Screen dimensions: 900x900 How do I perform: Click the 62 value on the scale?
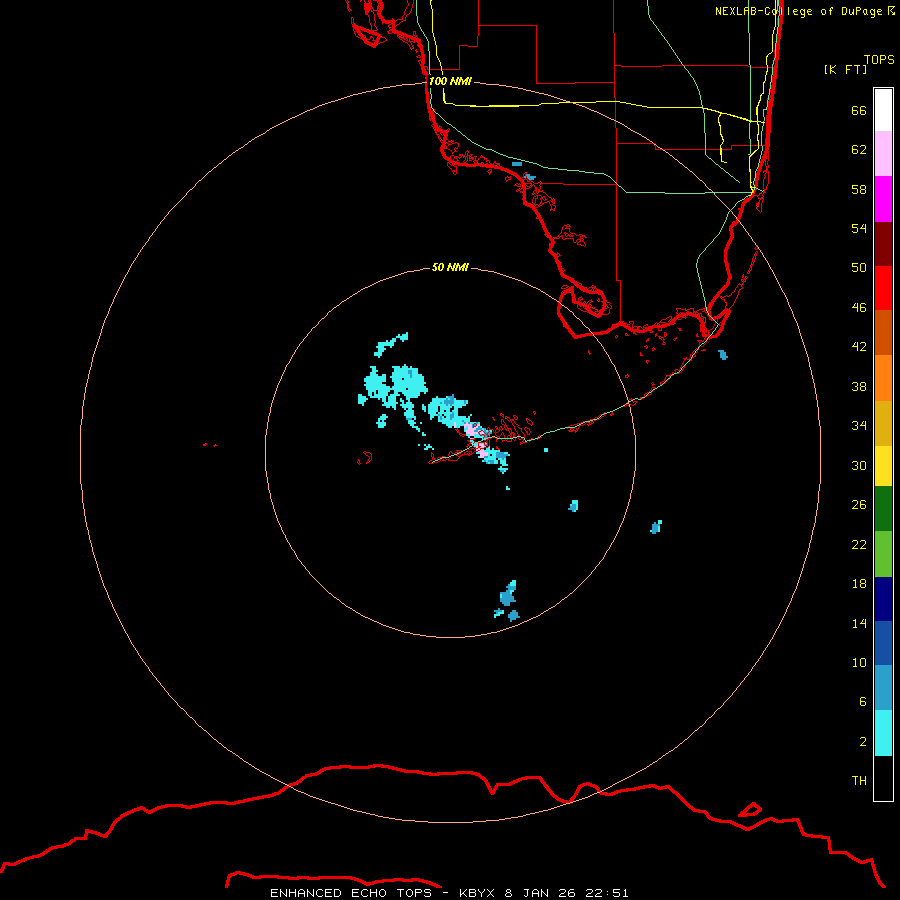coord(859,150)
